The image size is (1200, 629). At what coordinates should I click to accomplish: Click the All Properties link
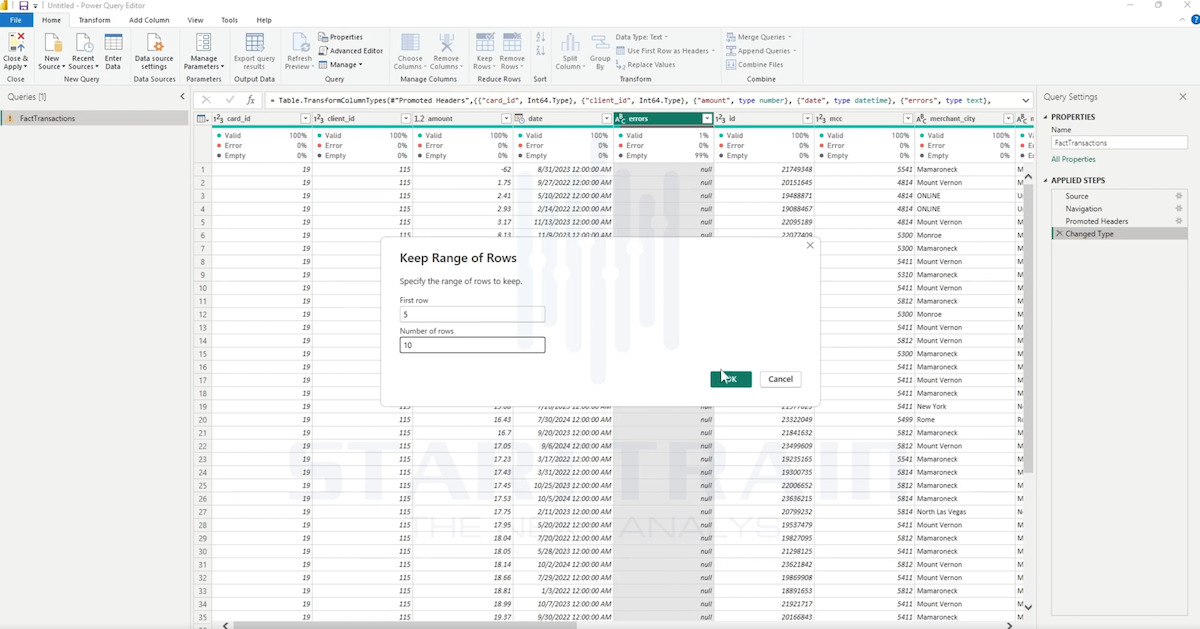(x=1073, y=159)
